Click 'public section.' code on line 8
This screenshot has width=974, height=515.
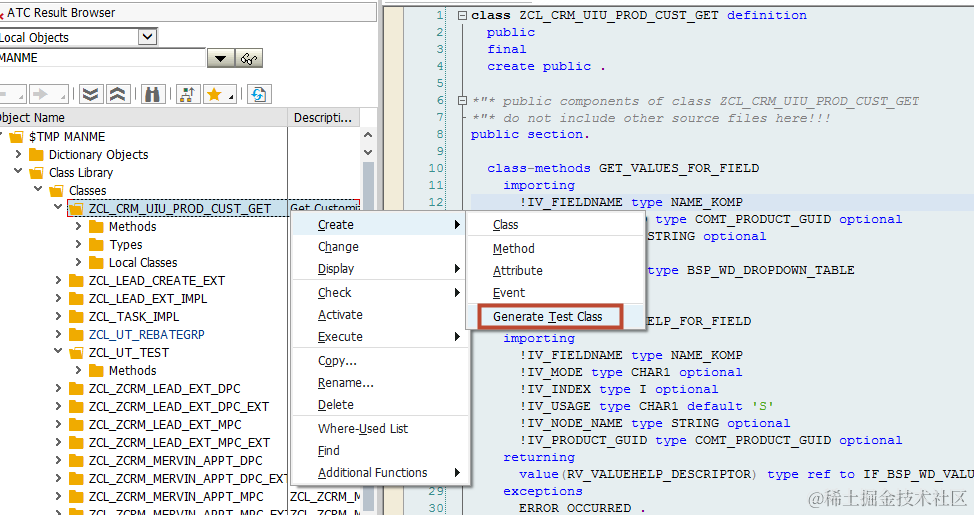tap(530, 134)
